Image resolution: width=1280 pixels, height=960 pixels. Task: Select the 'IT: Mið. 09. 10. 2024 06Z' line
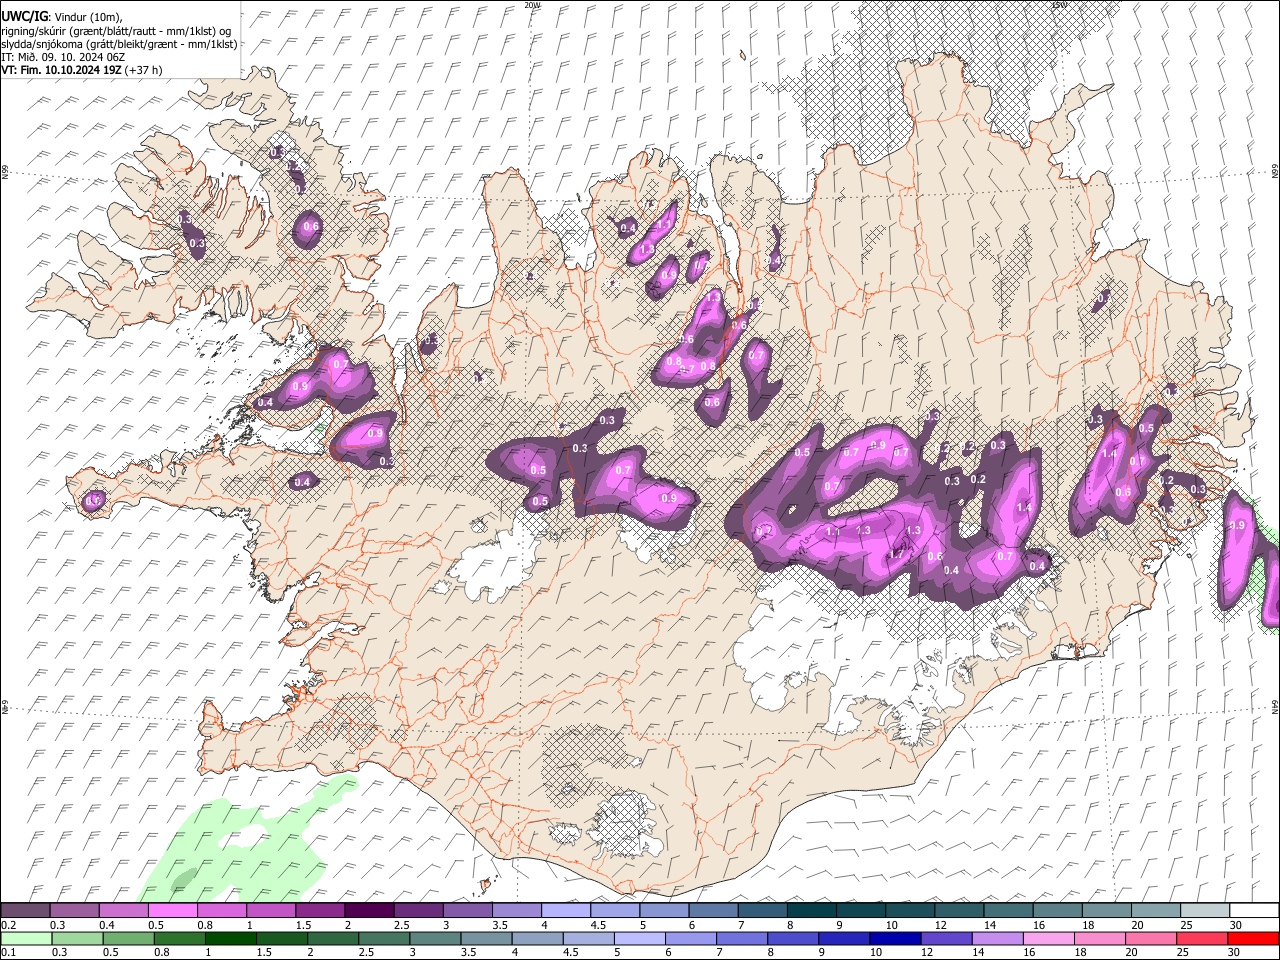[63, 57]
